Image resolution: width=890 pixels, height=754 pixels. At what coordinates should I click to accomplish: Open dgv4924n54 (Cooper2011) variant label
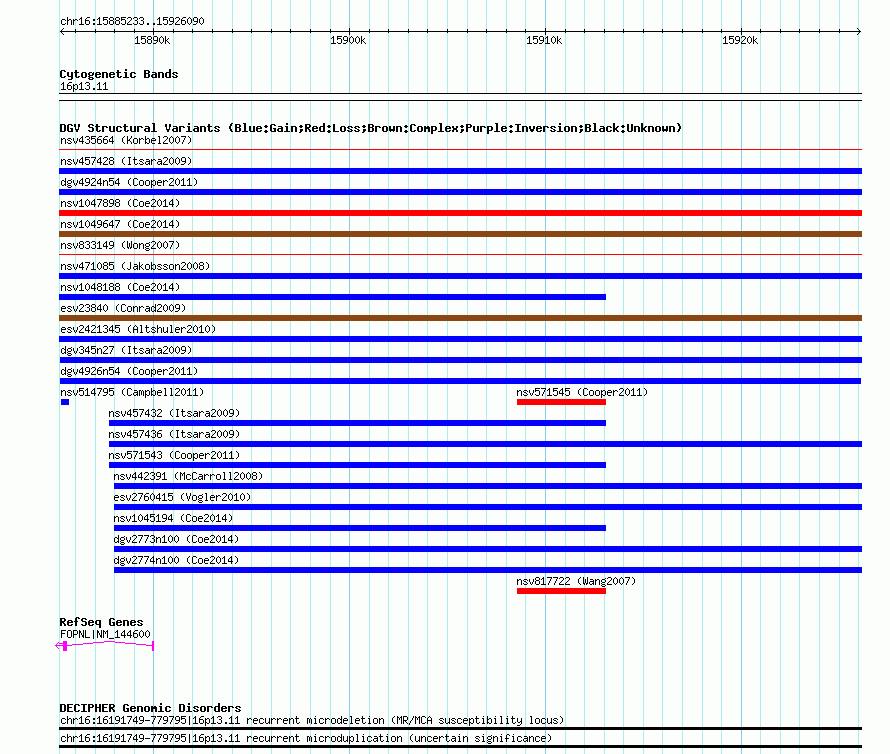click(x=129, y=182)
